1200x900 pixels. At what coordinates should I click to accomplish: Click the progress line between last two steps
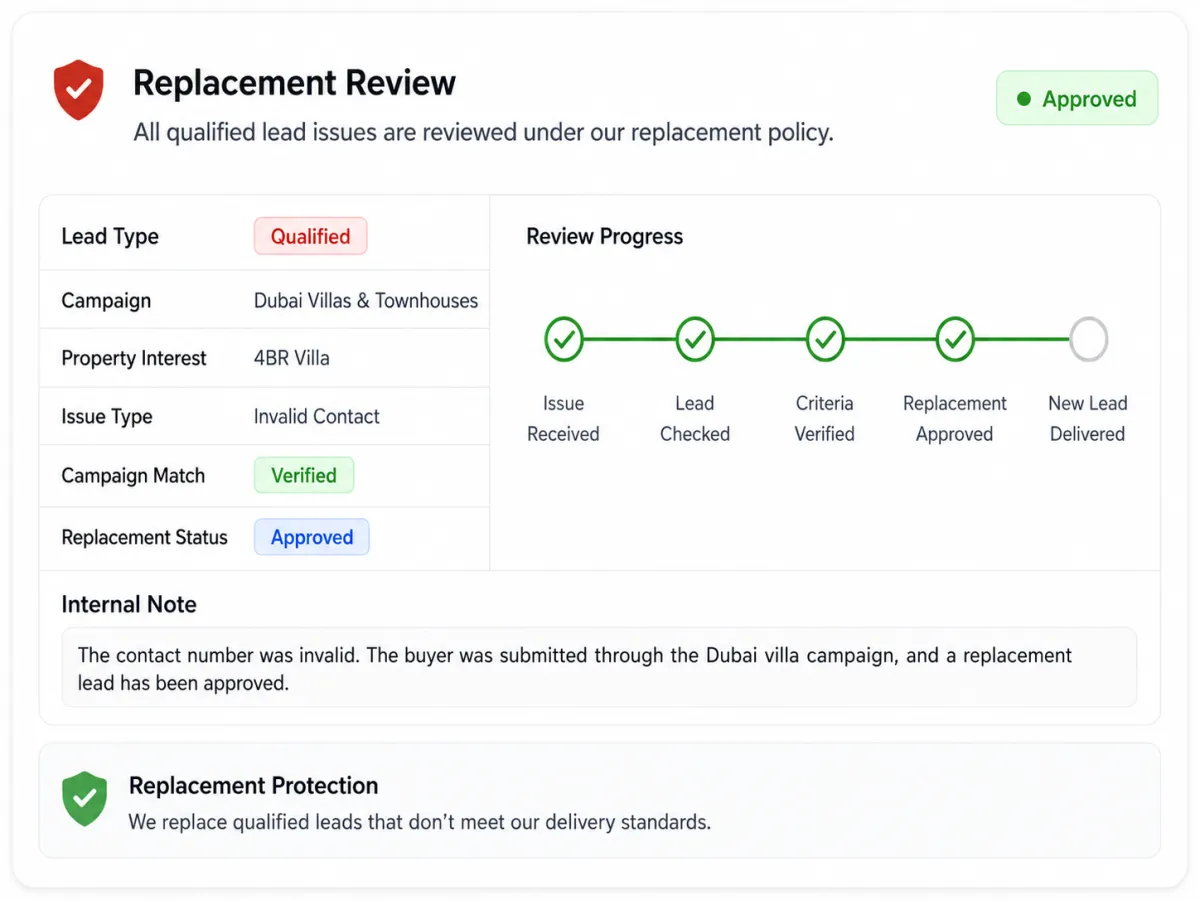coord(1021,340)
